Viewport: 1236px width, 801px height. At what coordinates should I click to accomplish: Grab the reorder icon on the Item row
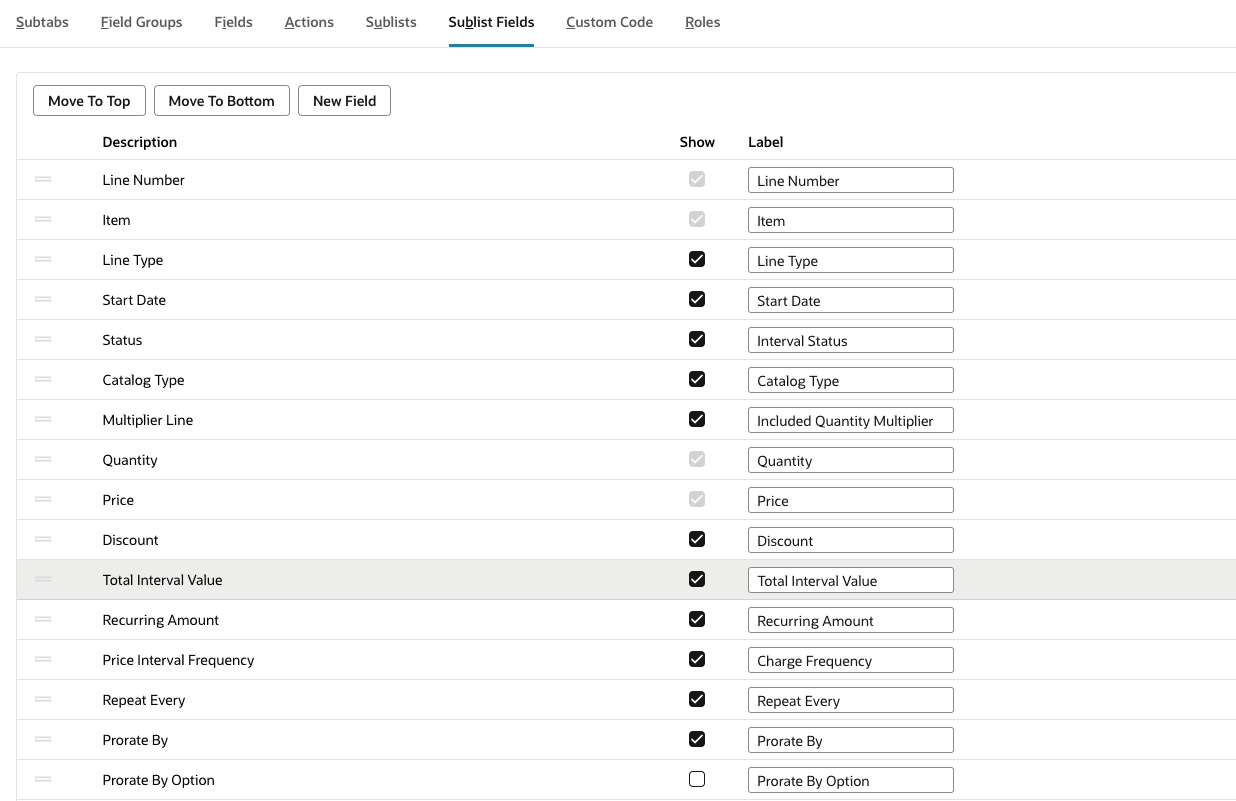pyautogui.click(x=43, y=219)
